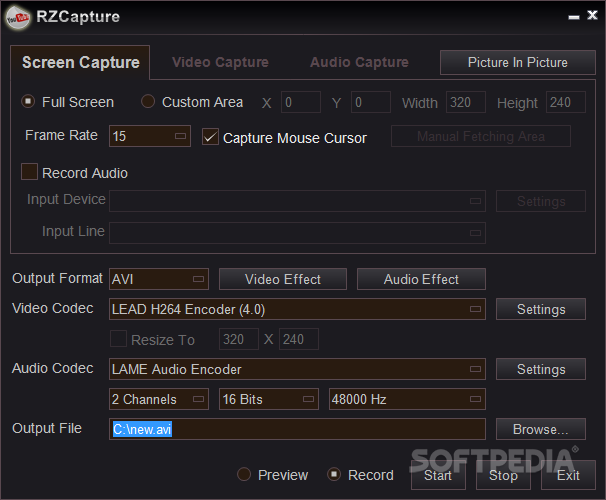The image size is (606, 500).
Task: Click the Output File path field
Action: 297,429
